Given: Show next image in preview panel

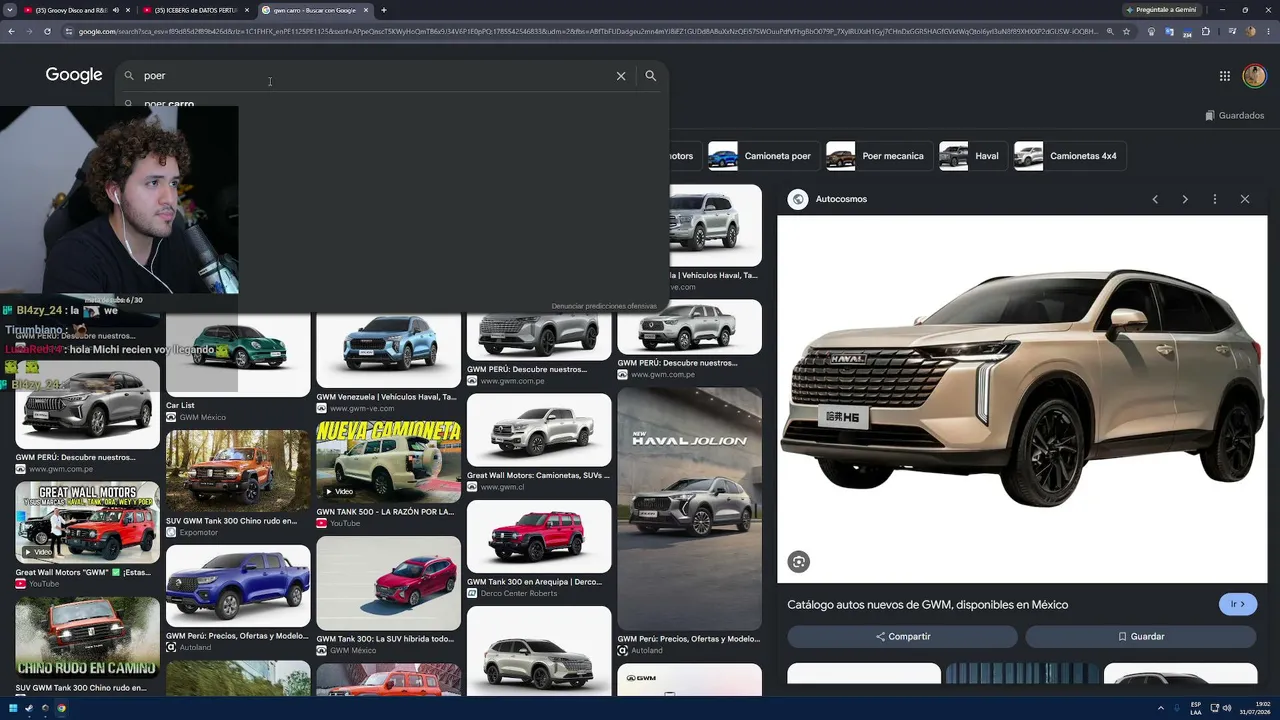Looking at the screenshot, I should 1185,199.
